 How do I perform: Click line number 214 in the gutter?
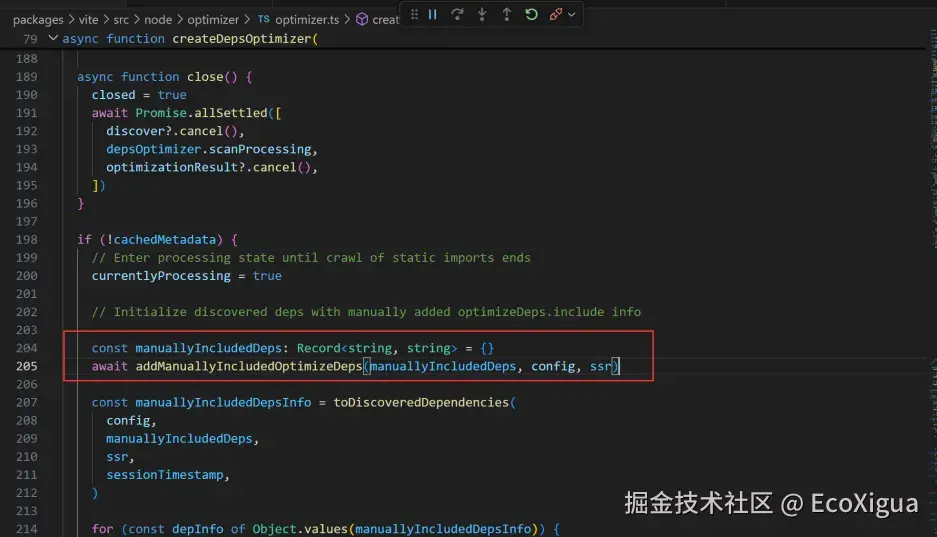point(26,529)
